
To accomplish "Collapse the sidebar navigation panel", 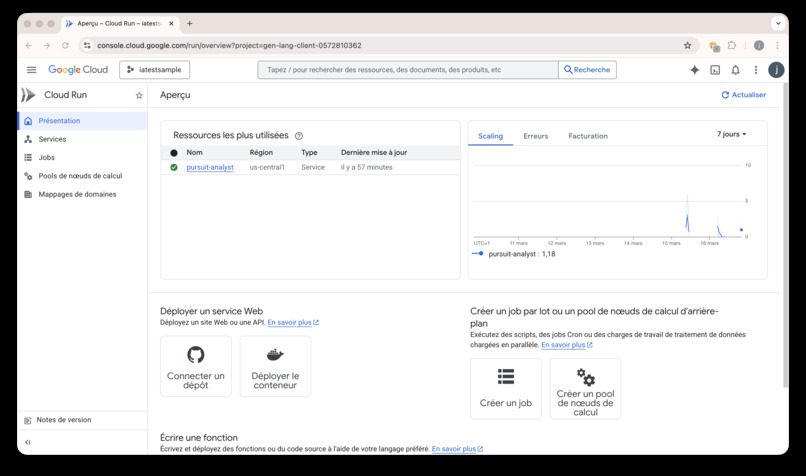I will point(28,442).
